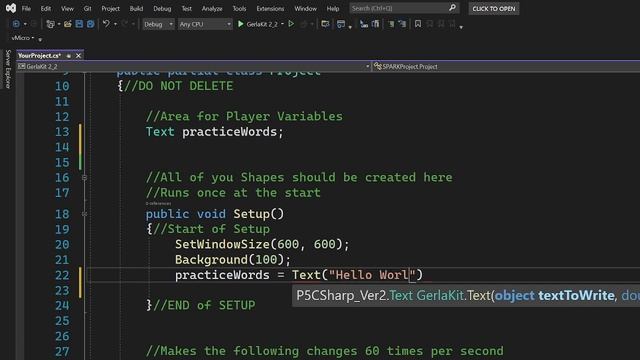Image resolution: width=640 pixels, height=360 pixels.
Task: Open the Debug configuration dropdown
Action: 158,24
